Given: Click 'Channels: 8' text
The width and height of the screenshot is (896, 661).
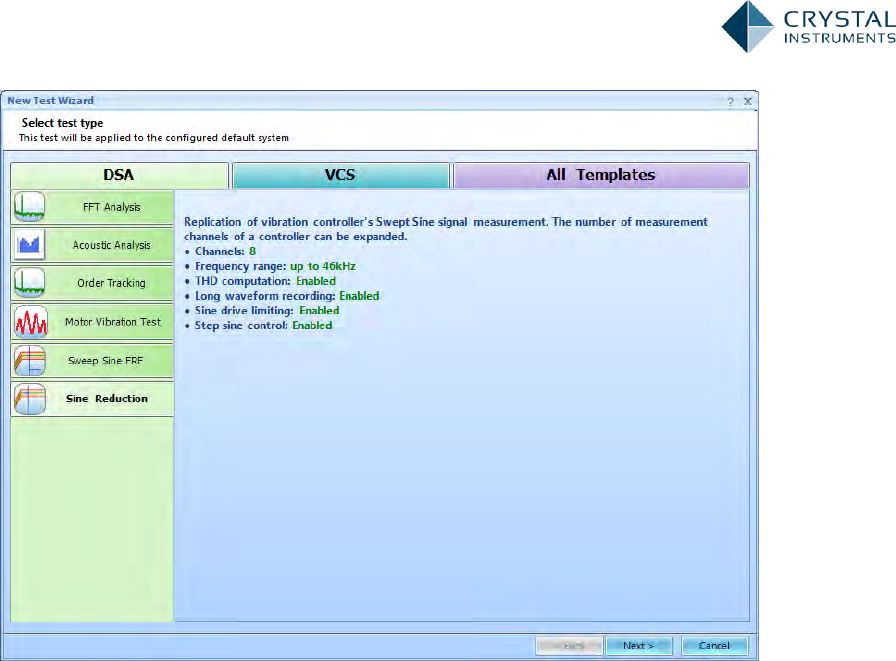Looking at the screenshot, I should point(225,251).
